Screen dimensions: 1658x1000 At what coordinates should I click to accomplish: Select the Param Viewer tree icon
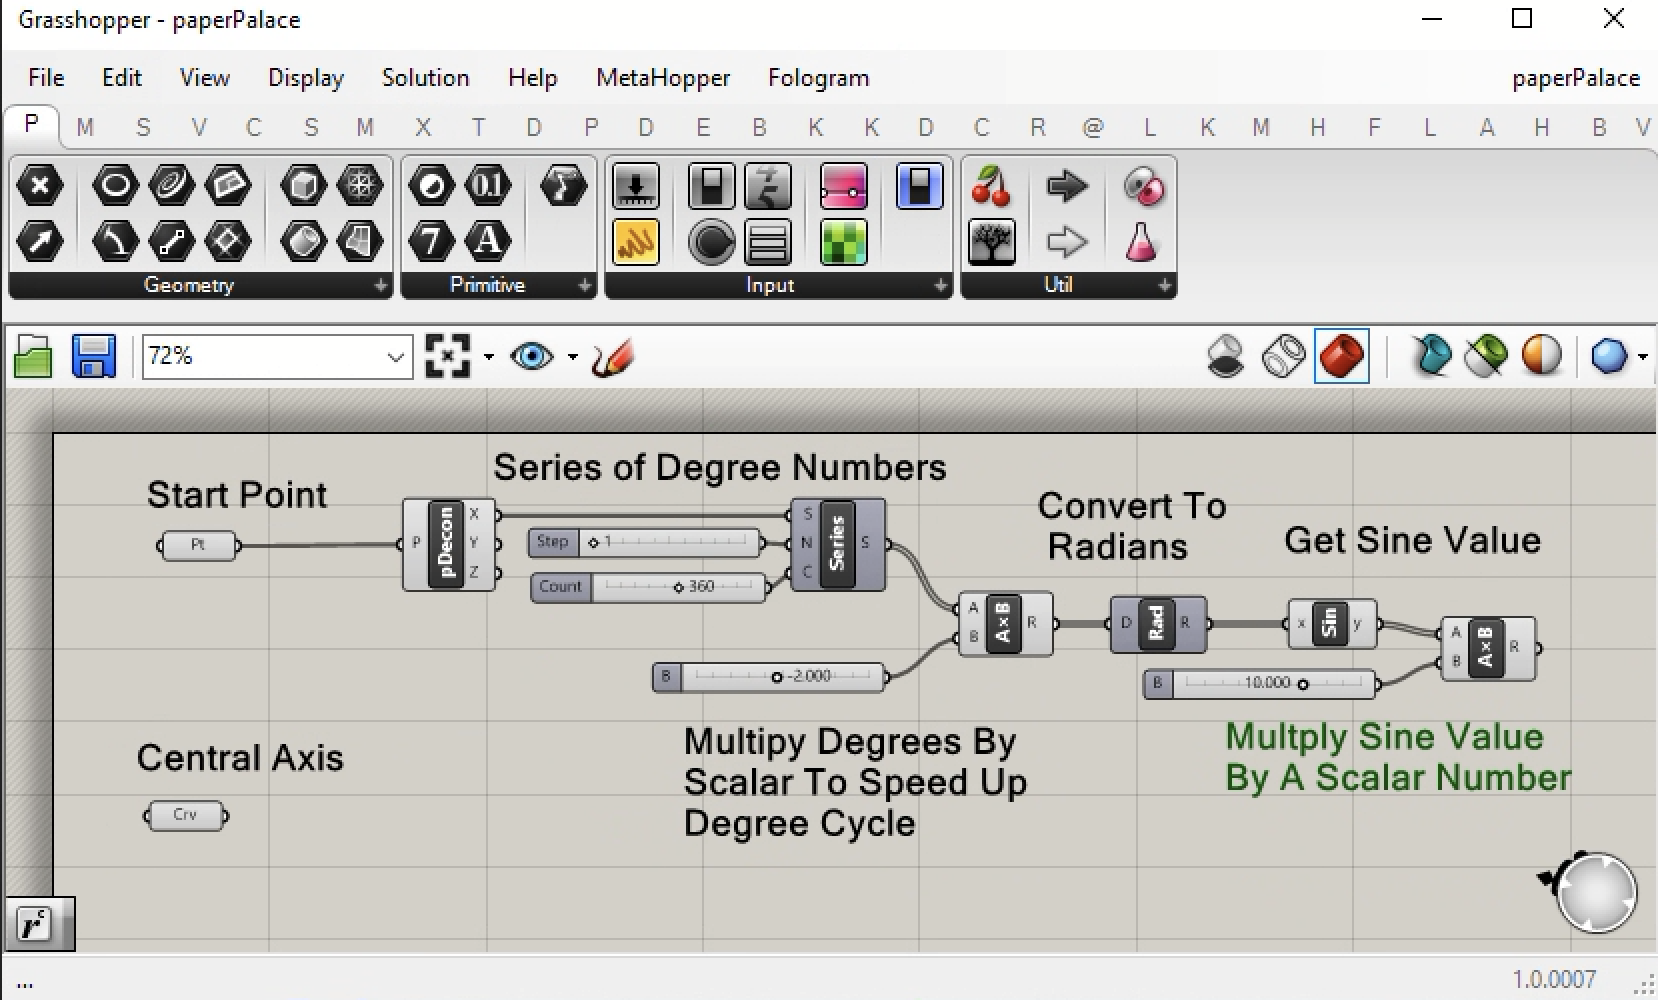point(992,241)
